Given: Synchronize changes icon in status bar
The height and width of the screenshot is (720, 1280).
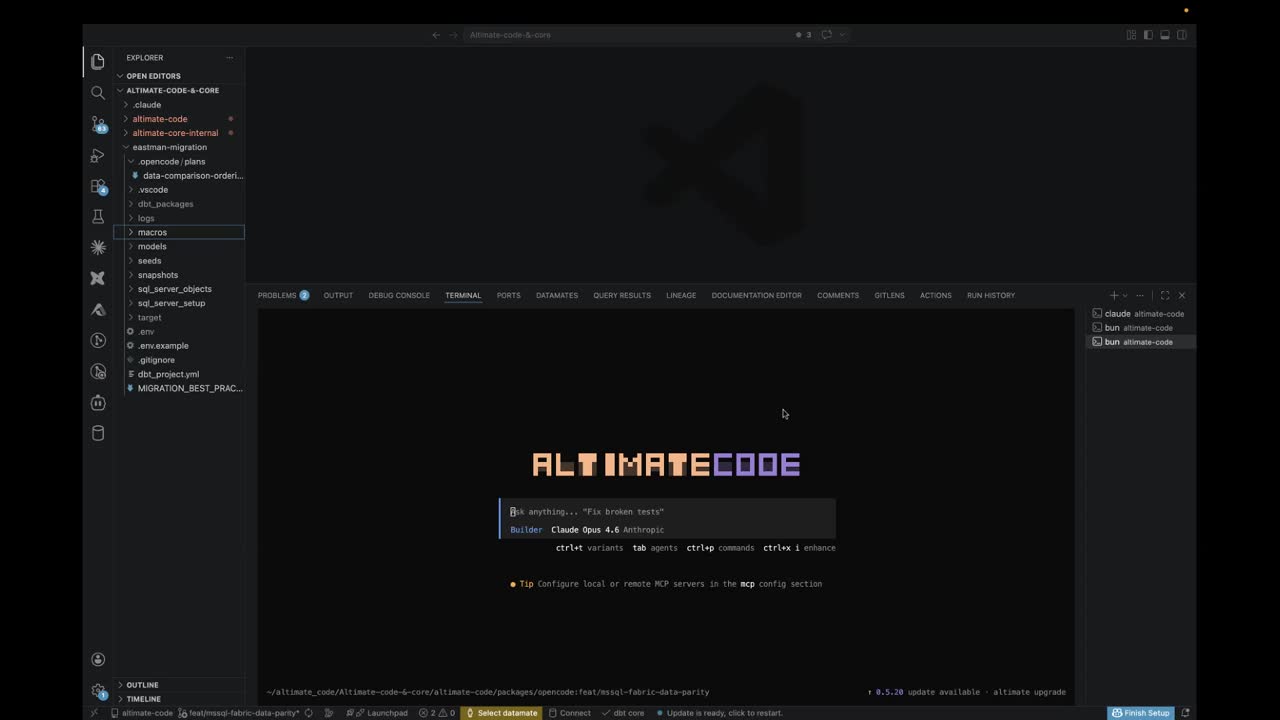Looking at the screenshot, I should click(309, 713).
